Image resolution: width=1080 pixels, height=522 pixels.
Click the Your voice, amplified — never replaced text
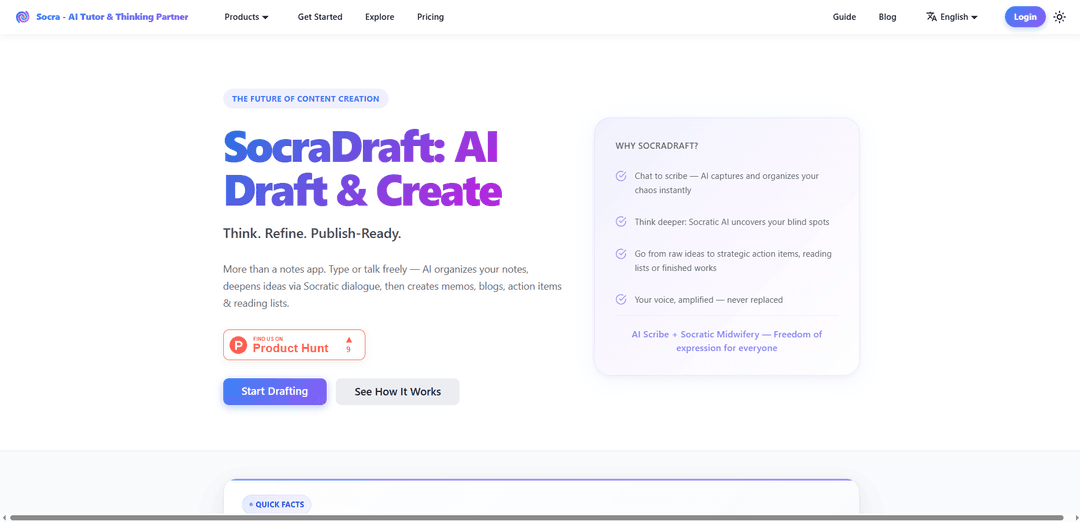(709, 300)
